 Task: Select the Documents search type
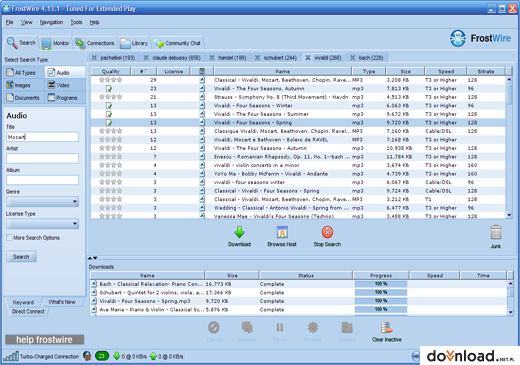click(24, 98)
